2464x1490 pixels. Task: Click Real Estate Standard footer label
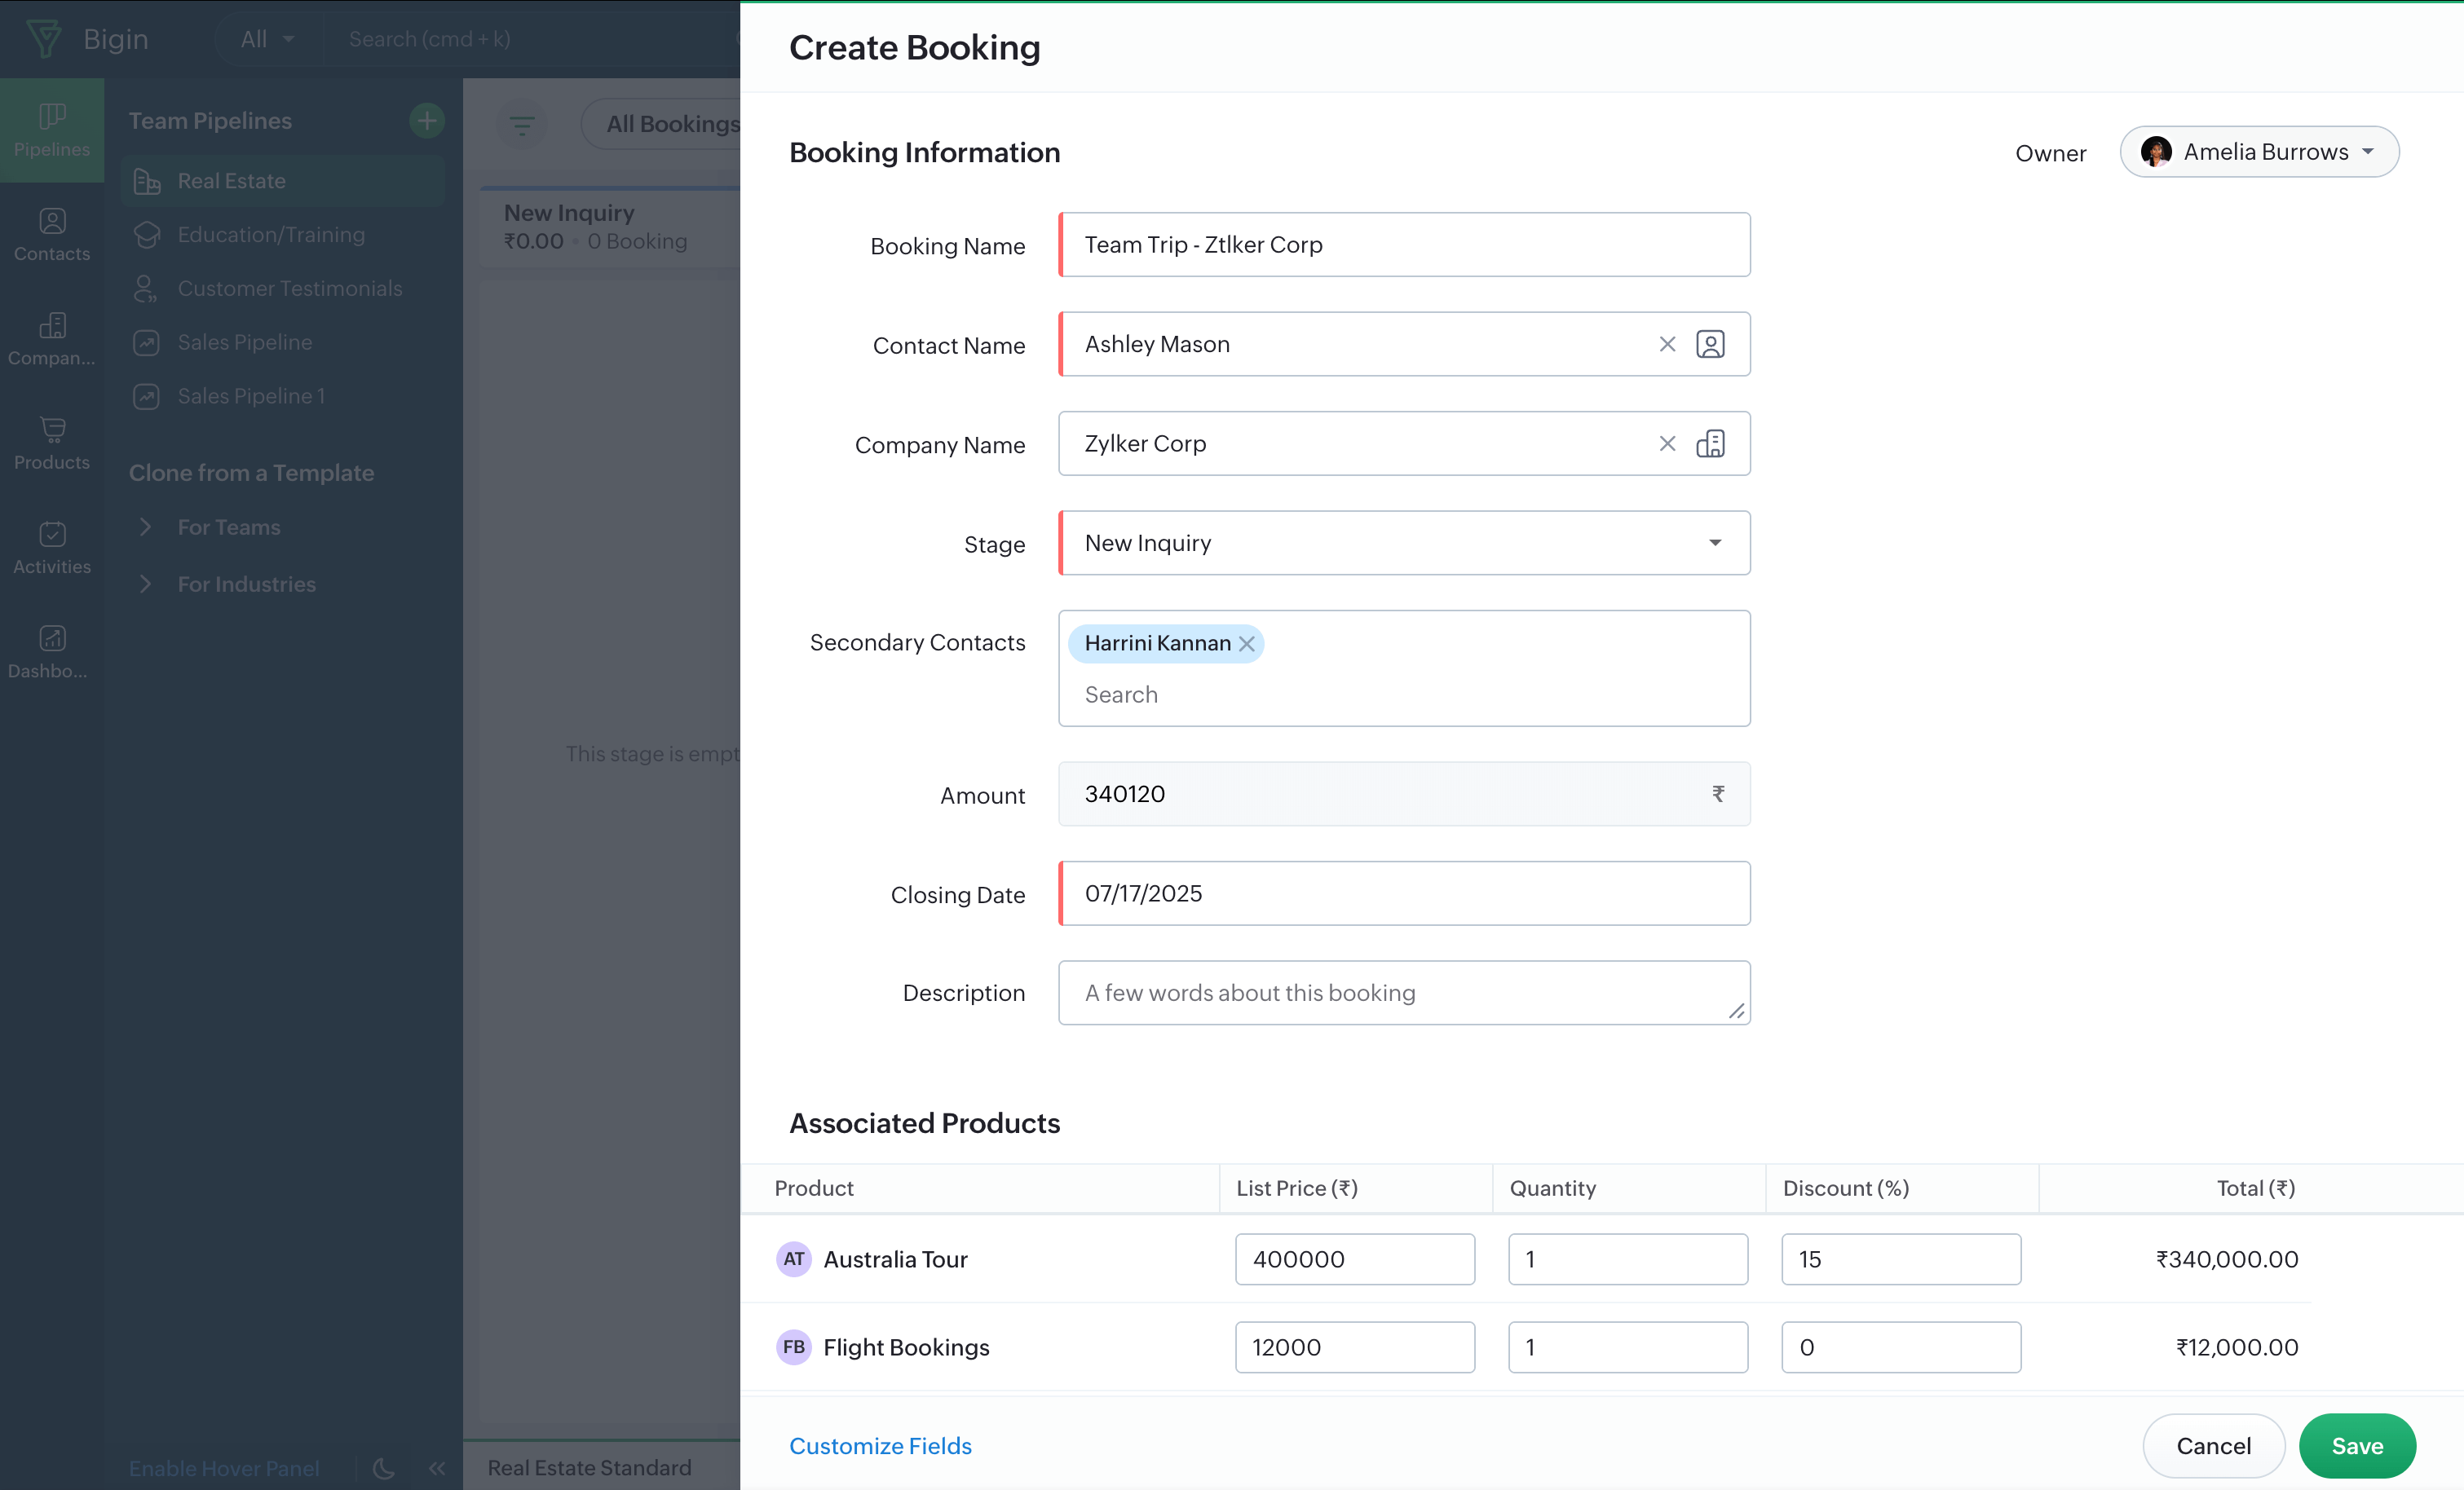point(589,1468)
